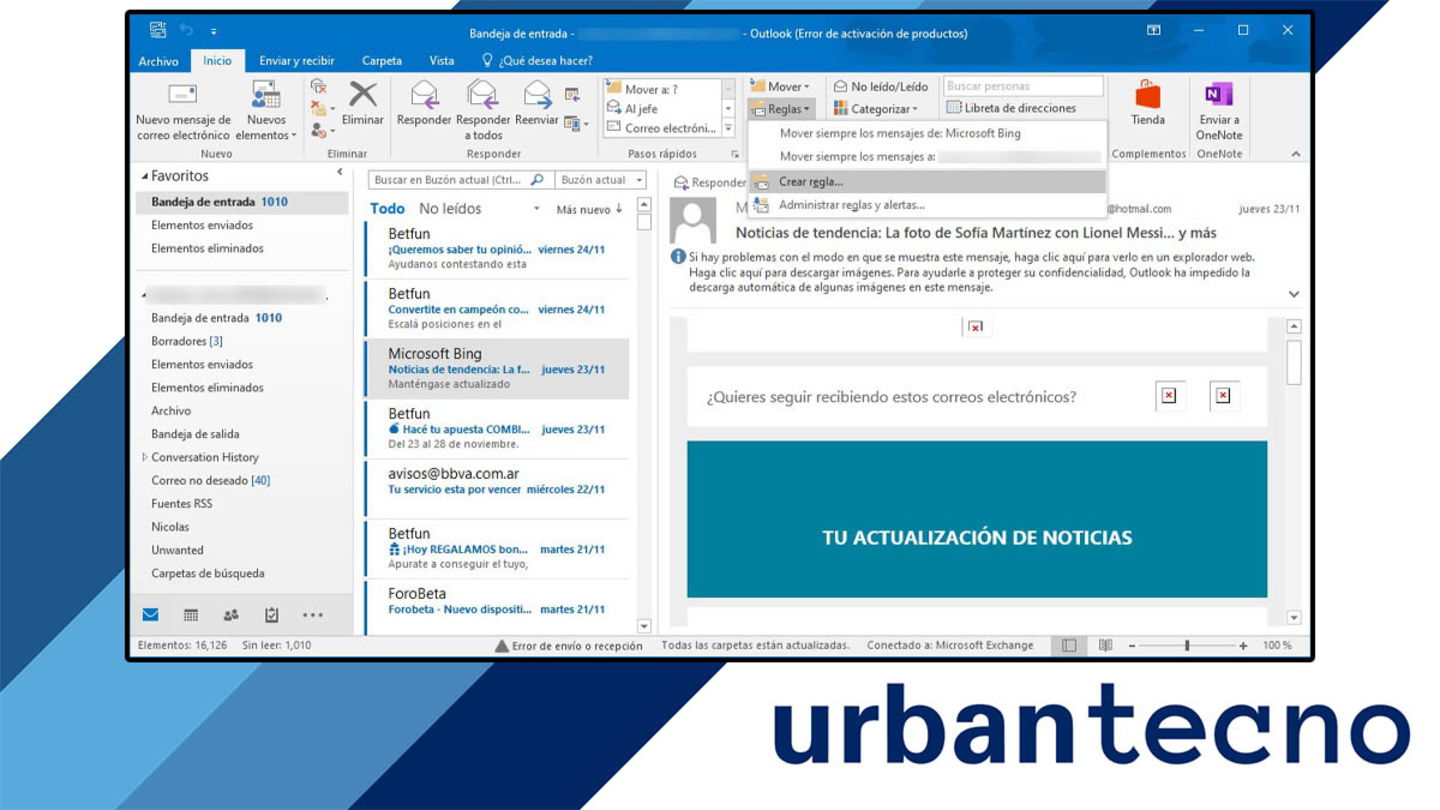Open the more respond actions dropdown
Image resolution: width=1440 pixels, height=810 pixels.
[x=576, y=124]
